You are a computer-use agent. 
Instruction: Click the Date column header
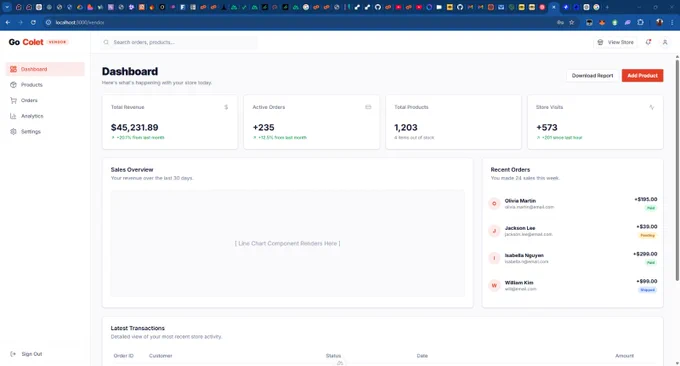(422, 356)
